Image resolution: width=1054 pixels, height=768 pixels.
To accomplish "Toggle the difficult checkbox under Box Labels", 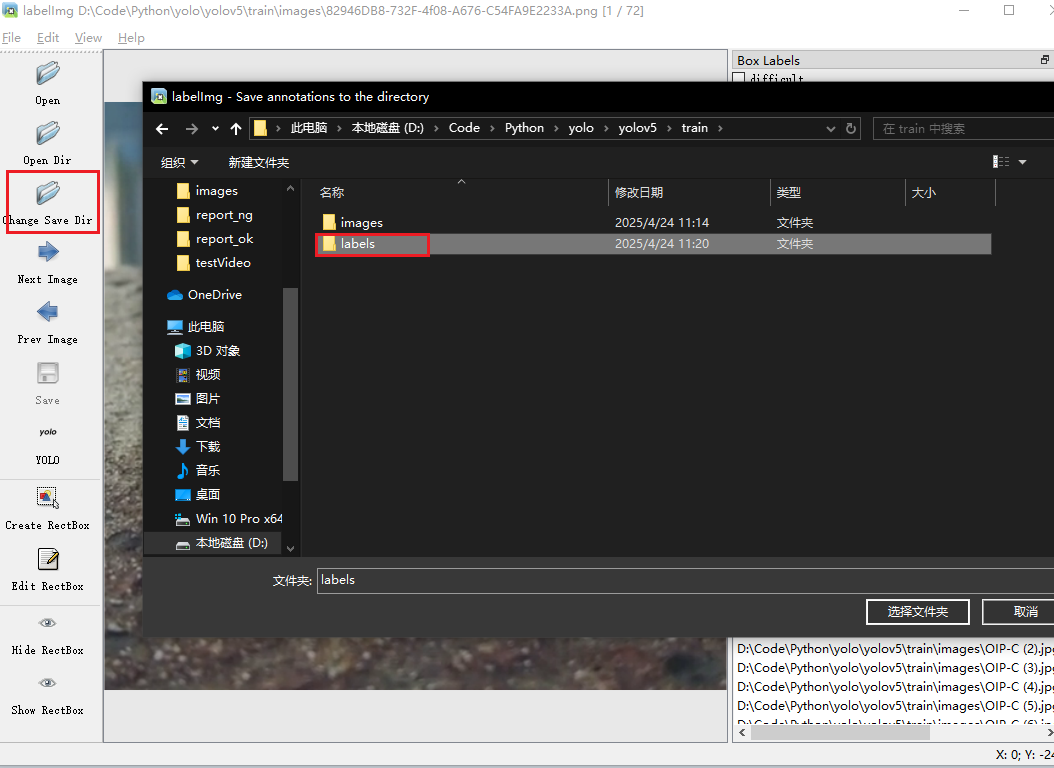I will pos(739,78).
